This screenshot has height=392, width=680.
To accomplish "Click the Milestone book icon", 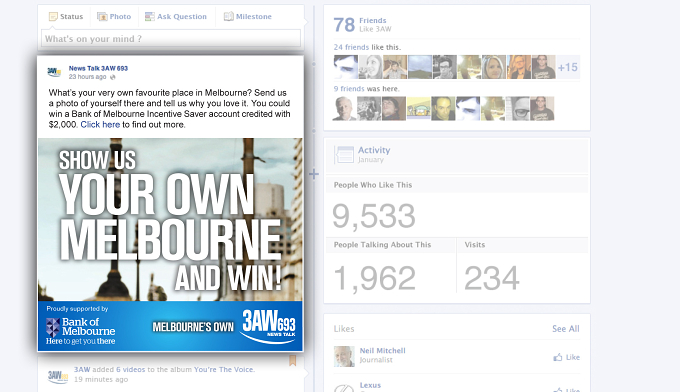I will click(x=229, y=16).
